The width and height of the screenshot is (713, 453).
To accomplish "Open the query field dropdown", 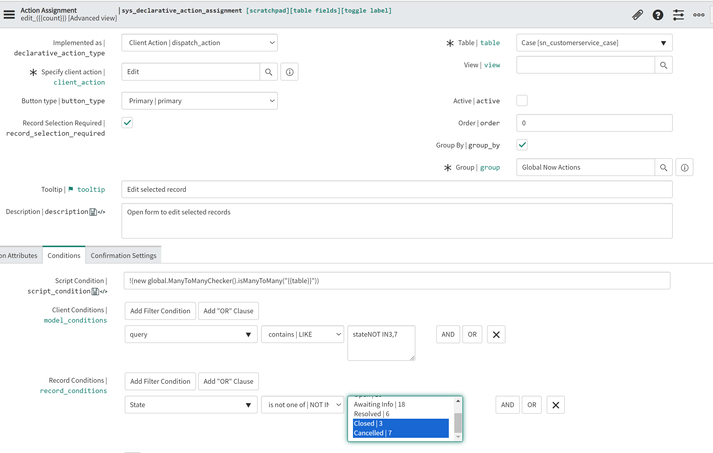I will pyautogui.click(x=191, y=334).
